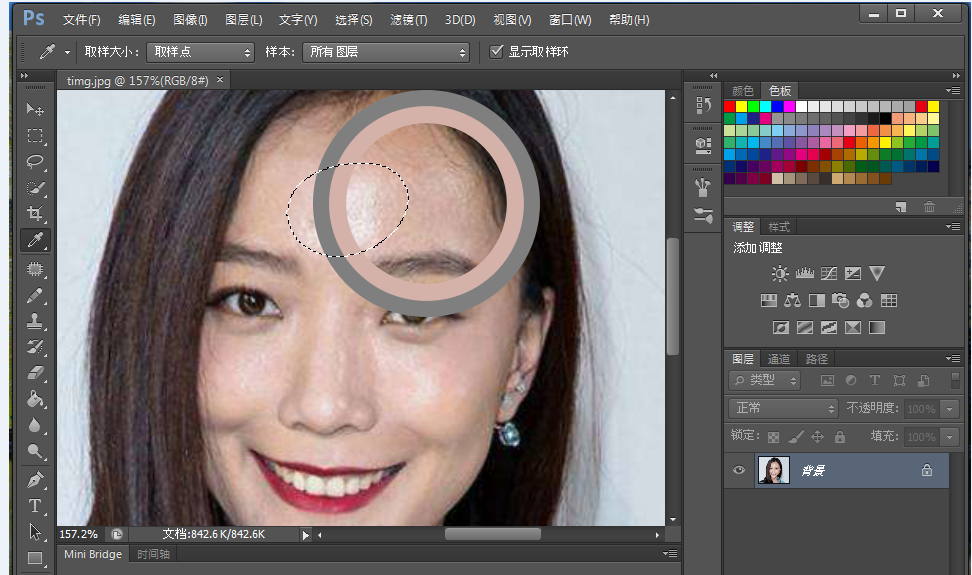Add a Photo Filter adjustment
This screenshot has width=972, height=575.
coord(841,301)
